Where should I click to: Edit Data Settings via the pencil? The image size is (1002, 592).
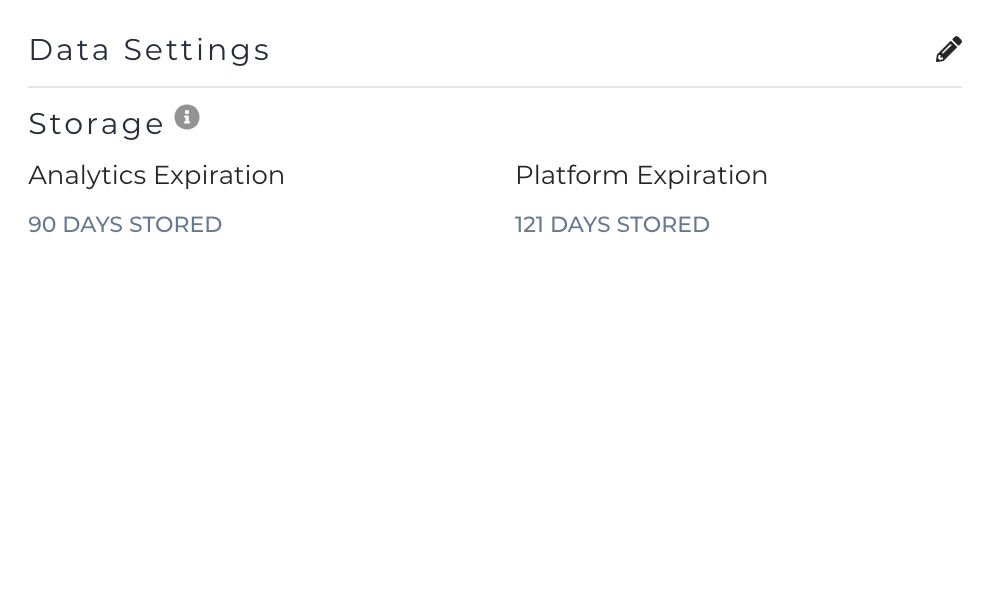coord(948,49)
